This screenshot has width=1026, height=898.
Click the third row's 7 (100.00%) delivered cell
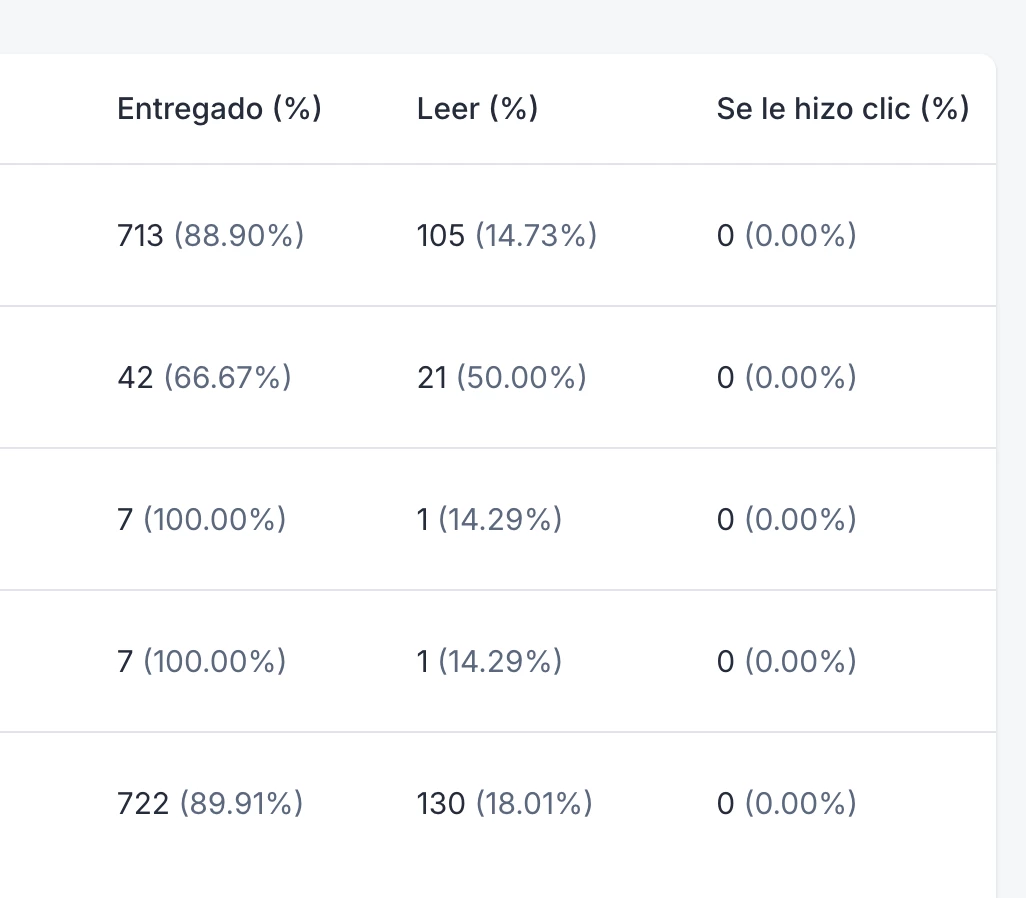[202, 520]
